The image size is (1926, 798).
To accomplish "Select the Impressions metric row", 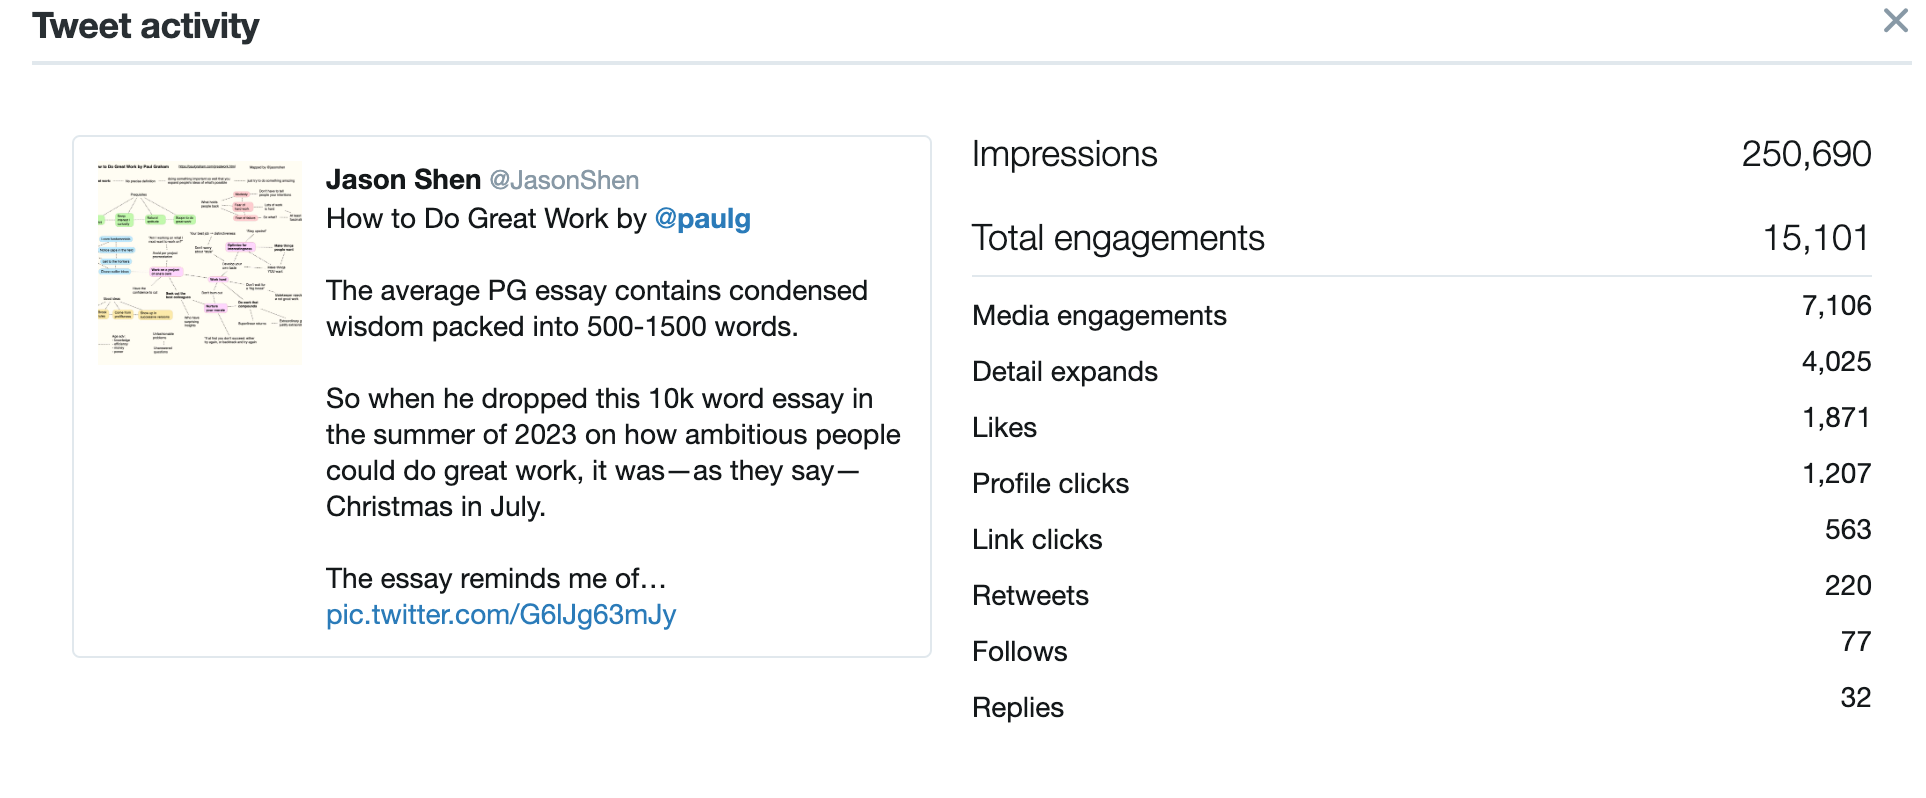I will (1421, 154).
